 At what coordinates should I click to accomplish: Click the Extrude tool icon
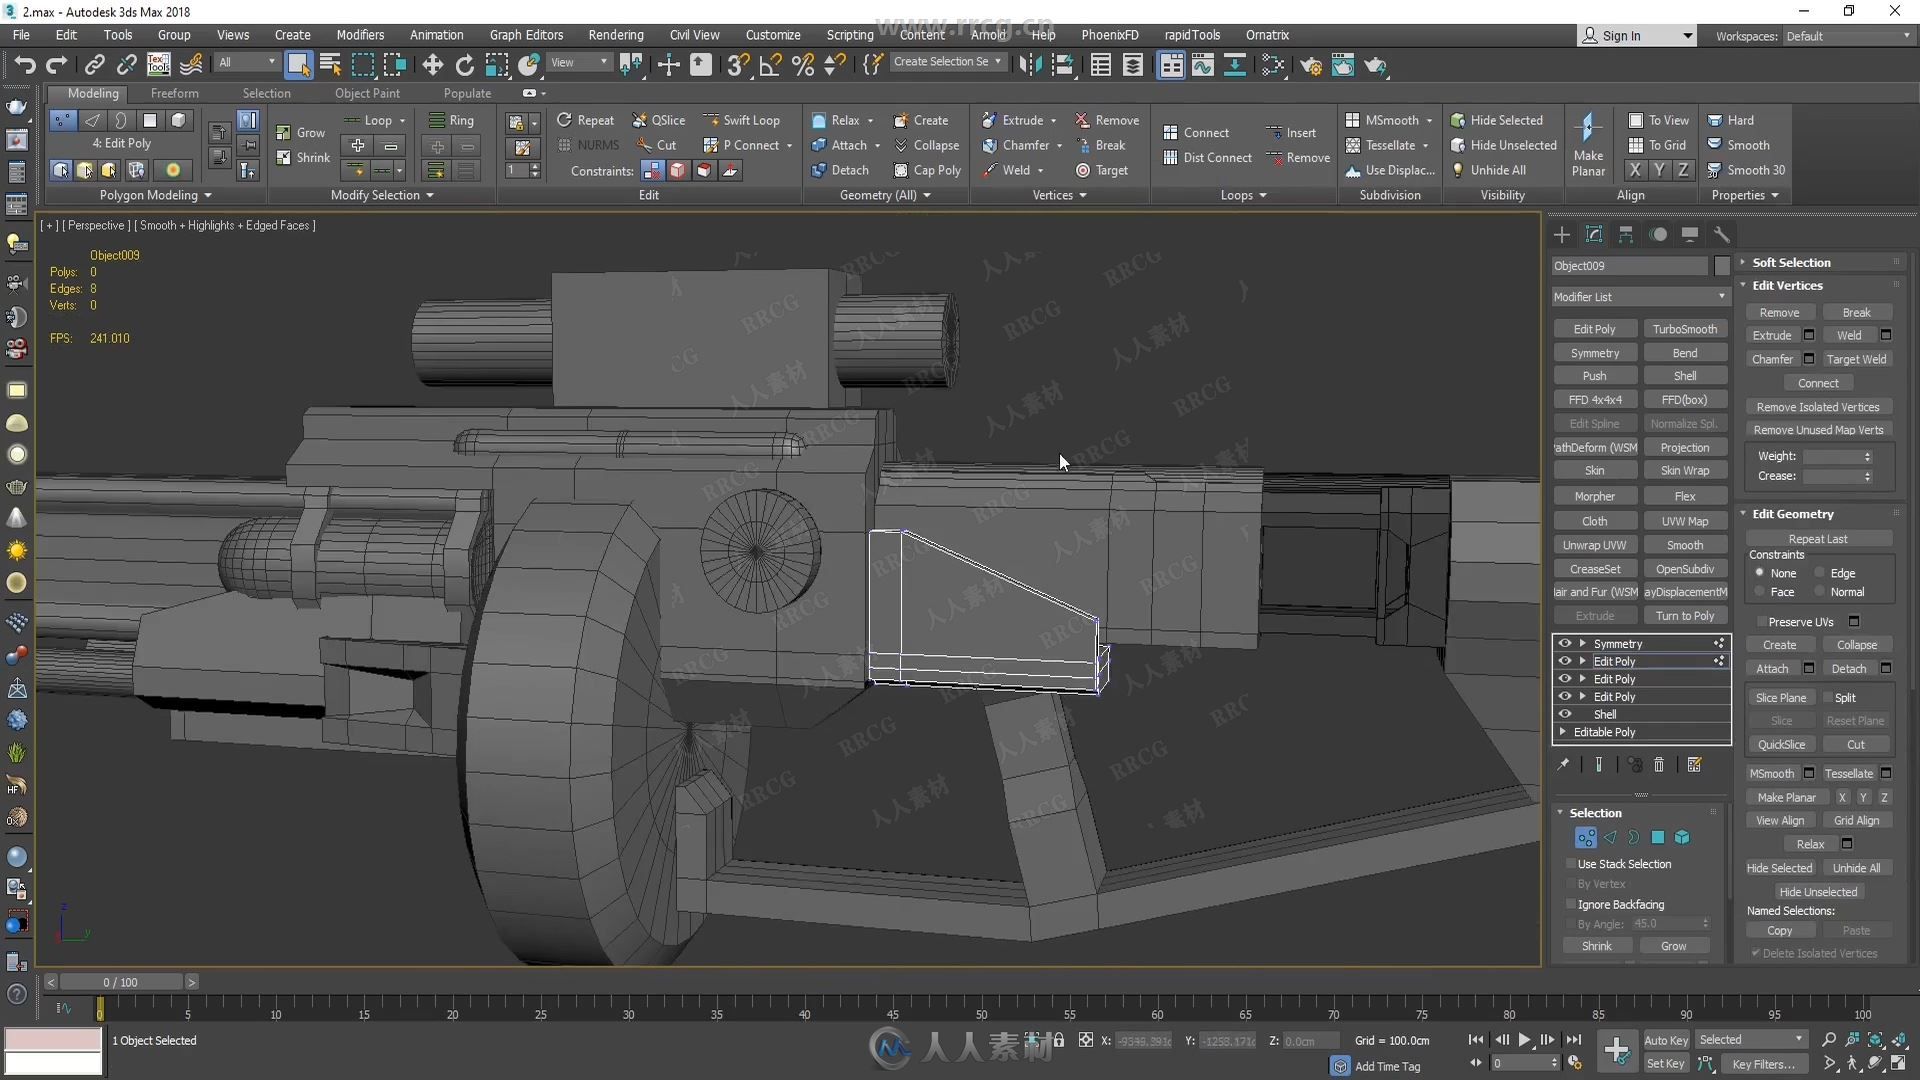(x=986, y=120)
